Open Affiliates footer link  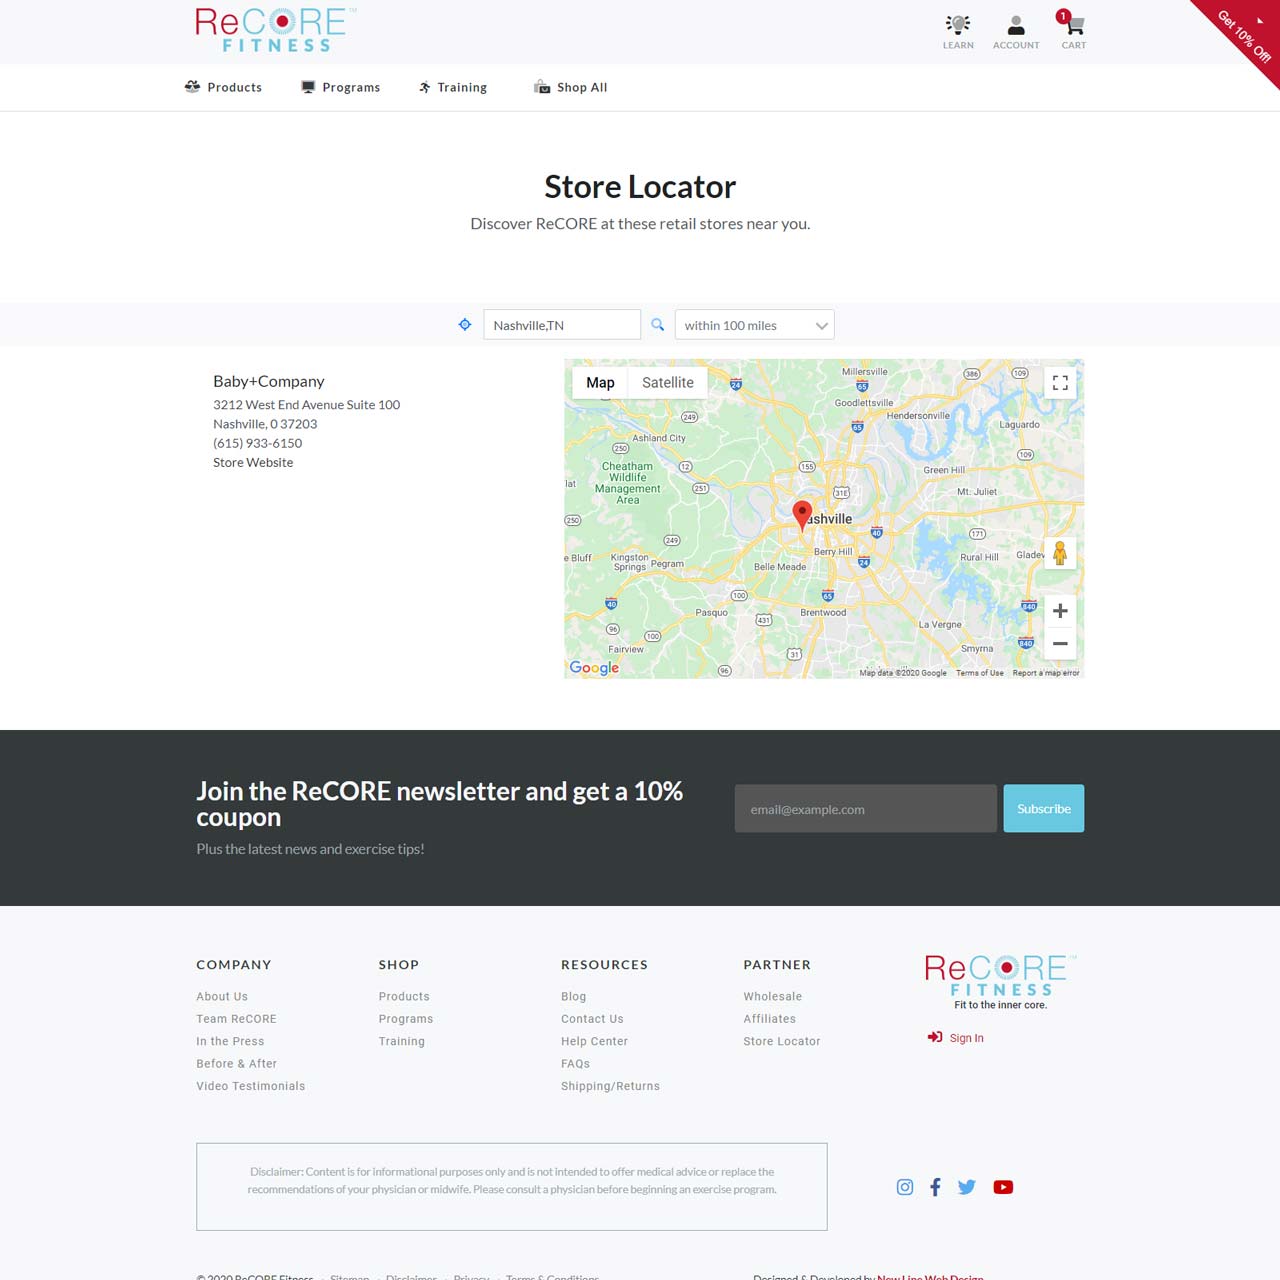[769, 1019]
